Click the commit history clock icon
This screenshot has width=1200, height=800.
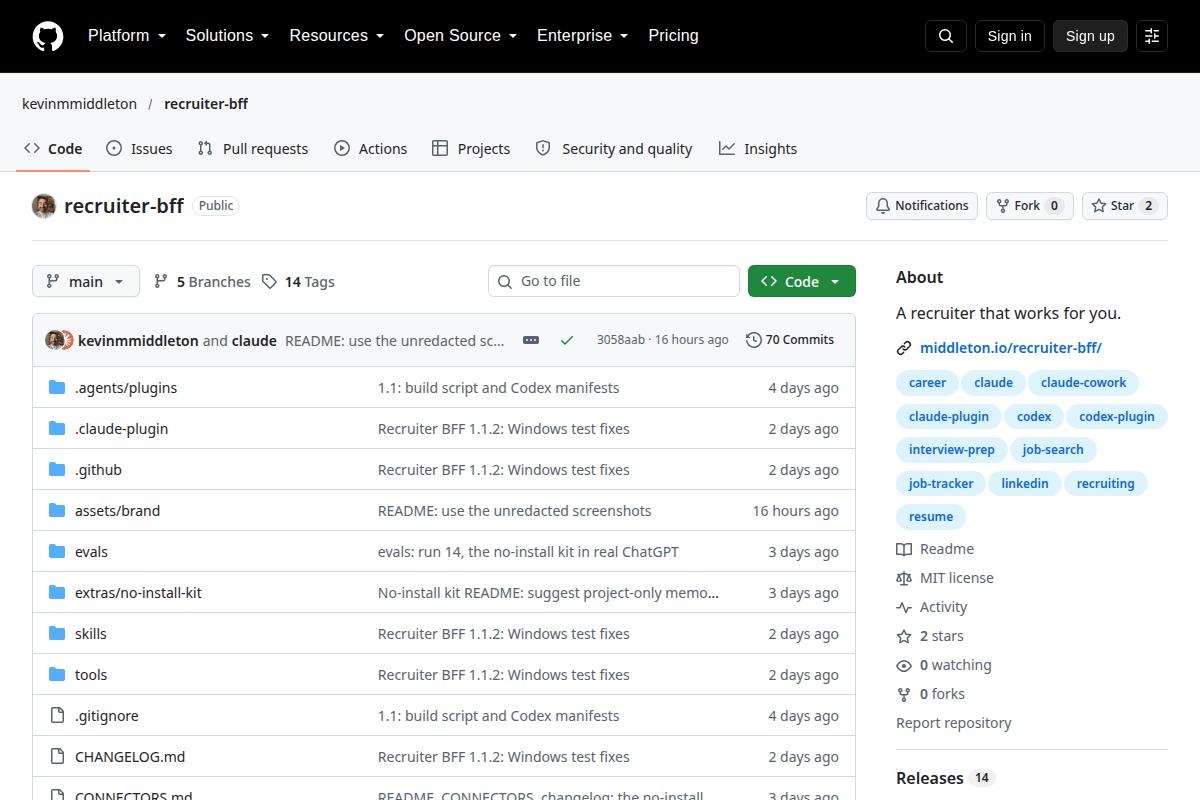pos(754,340)
